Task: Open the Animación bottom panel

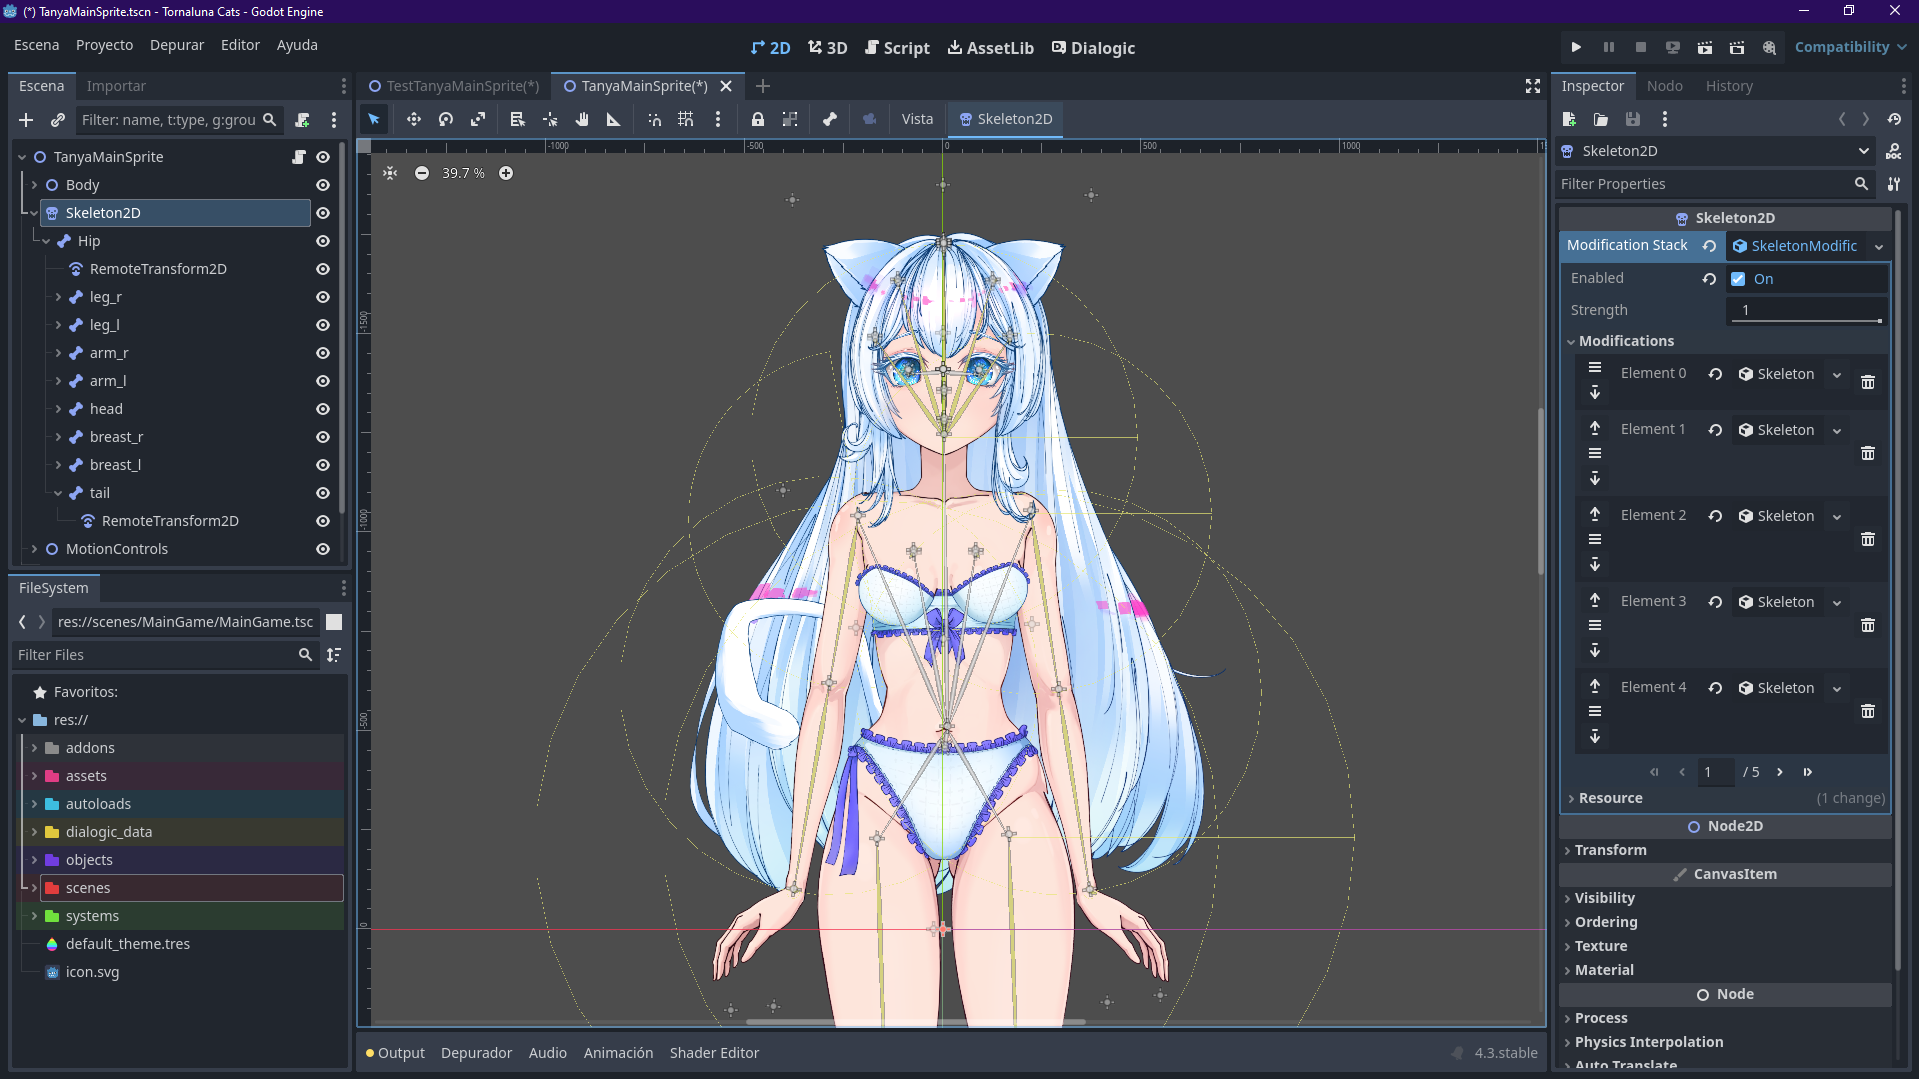Action: pyautogui.click(x=618, y=1053)
